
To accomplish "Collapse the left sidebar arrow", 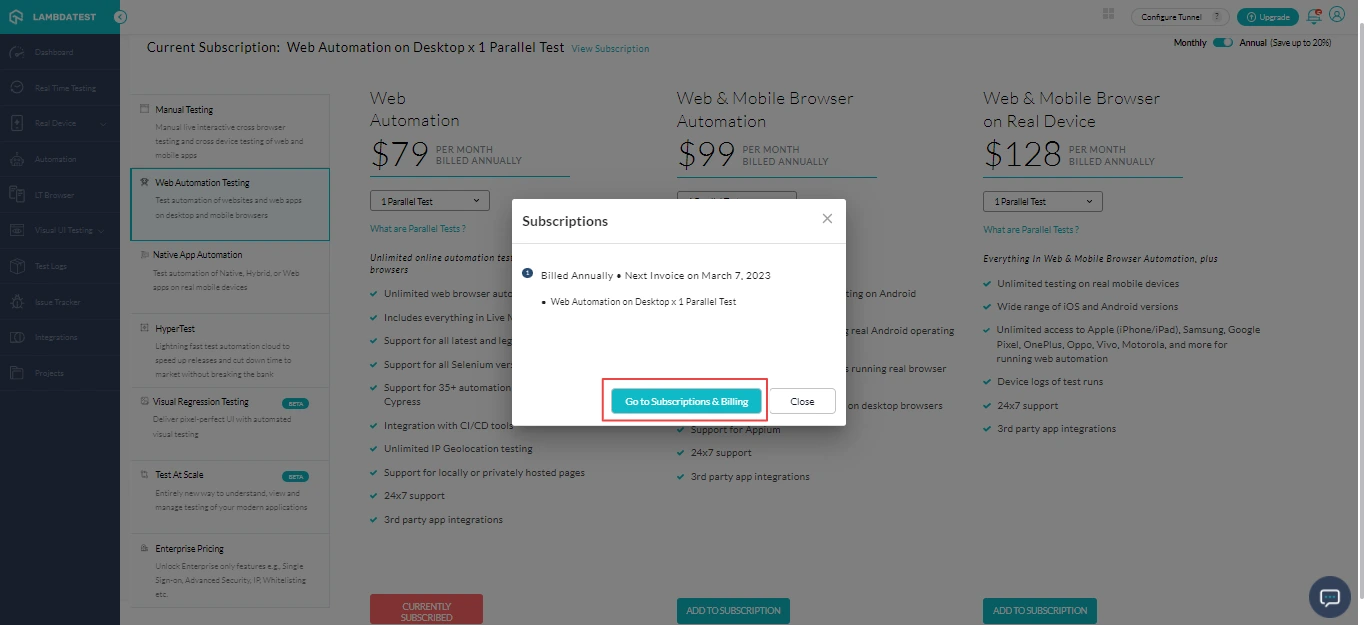I will point(120,17).
